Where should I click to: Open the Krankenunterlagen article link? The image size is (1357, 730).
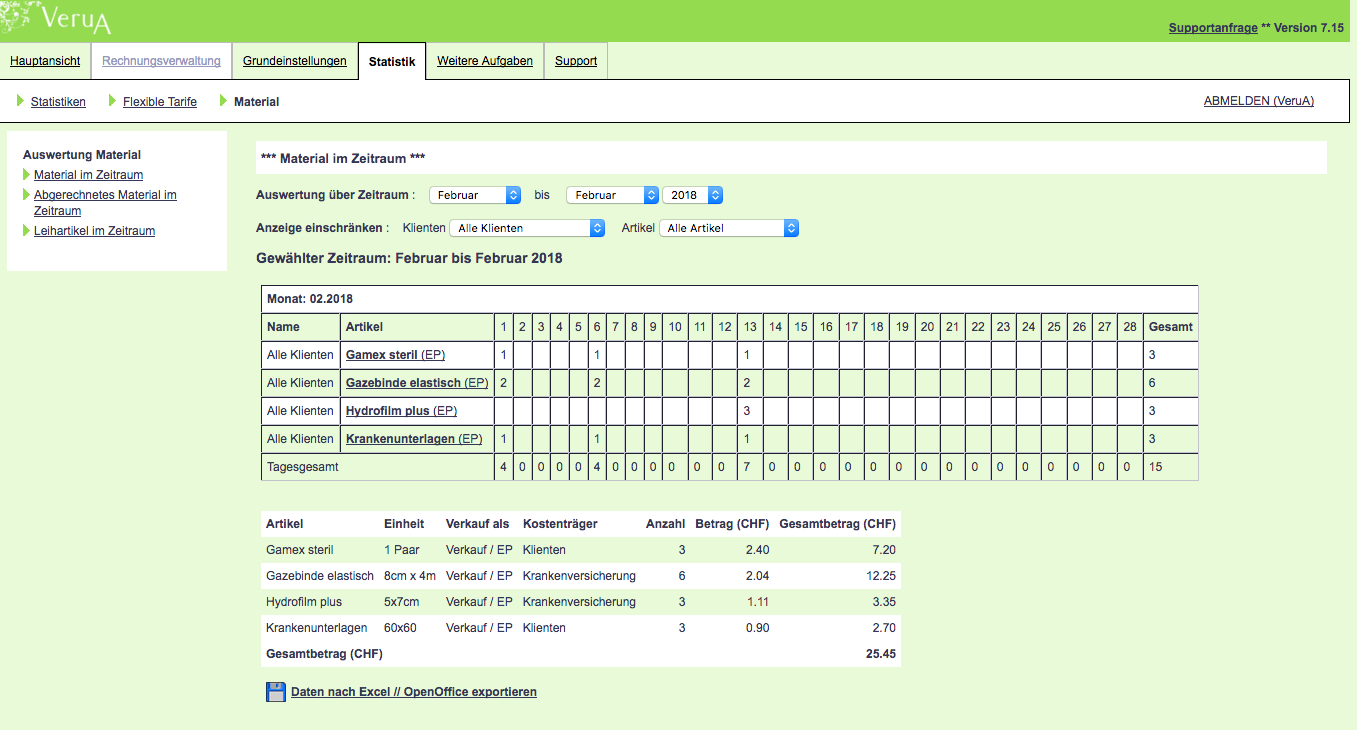413,439
